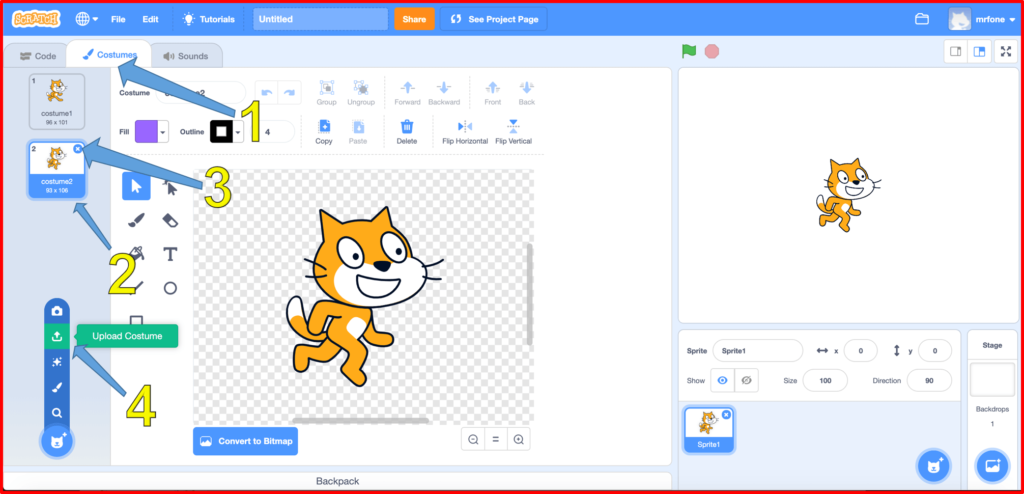Delete costume2 using its x button
This screenshot has height=494, width=1024.
coord(78,149)
